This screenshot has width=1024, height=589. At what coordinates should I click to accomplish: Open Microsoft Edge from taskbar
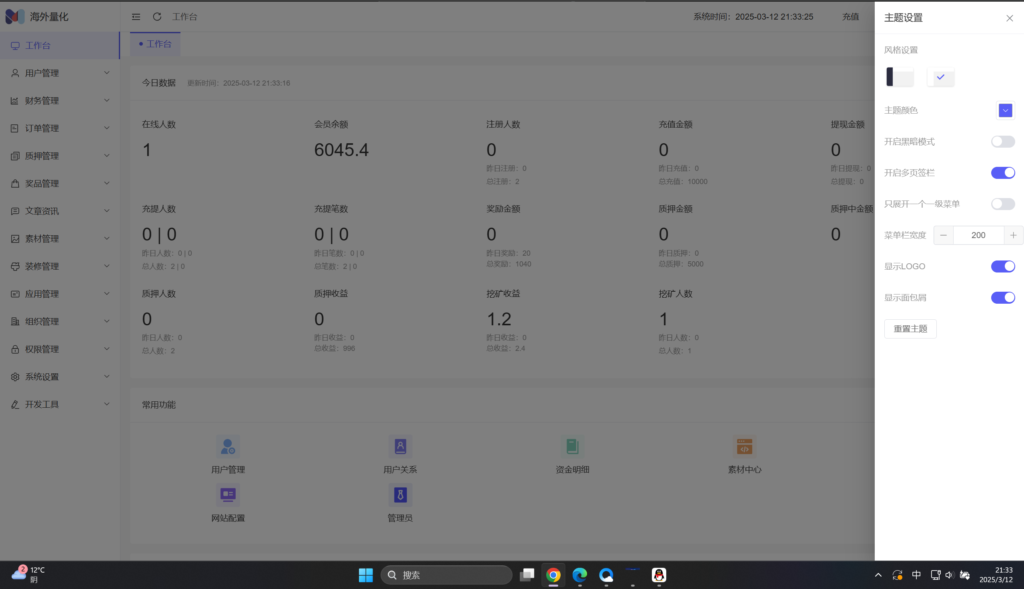[x=579, y=575]
